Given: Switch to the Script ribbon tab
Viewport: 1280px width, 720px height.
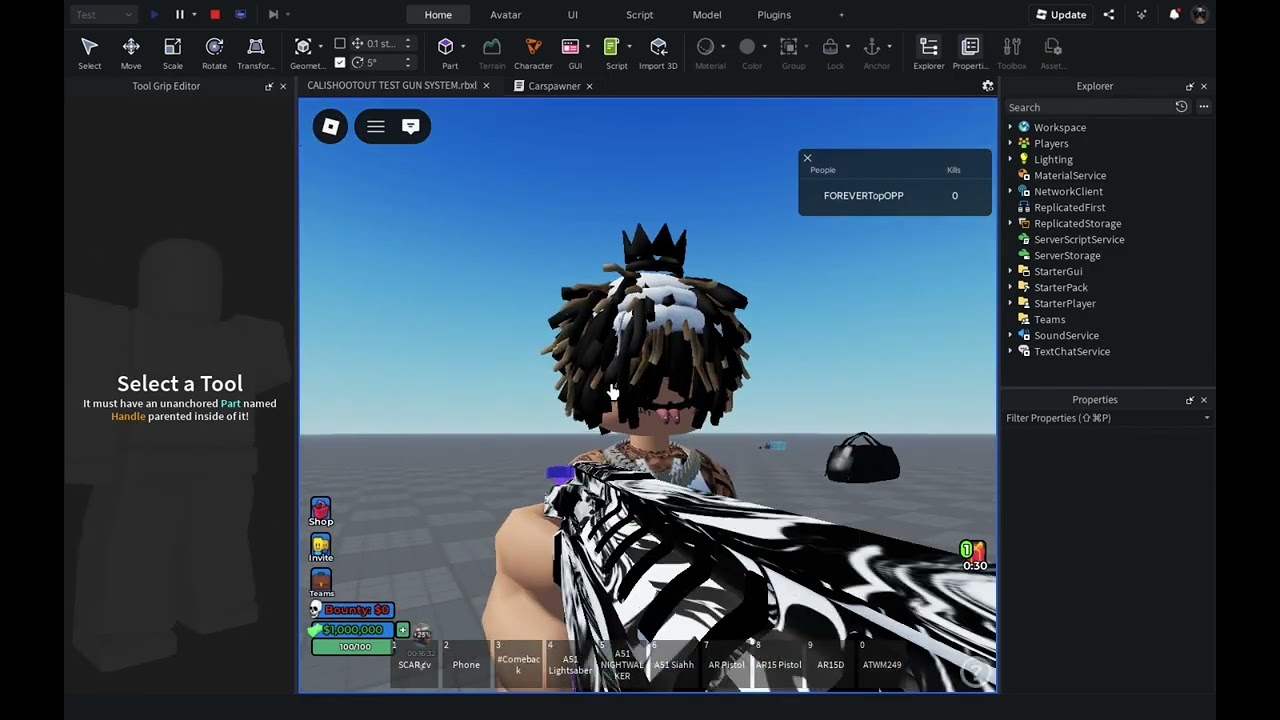Looking at the screenshot, I should click(x=640, y=15).
